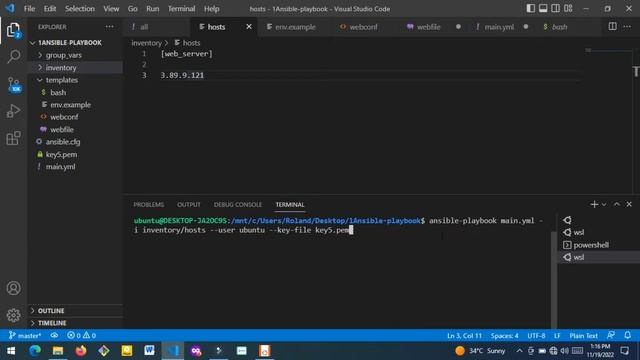Screen dimensions: 640x360
Task: Close the terminal panel
Action: [629, 204]
